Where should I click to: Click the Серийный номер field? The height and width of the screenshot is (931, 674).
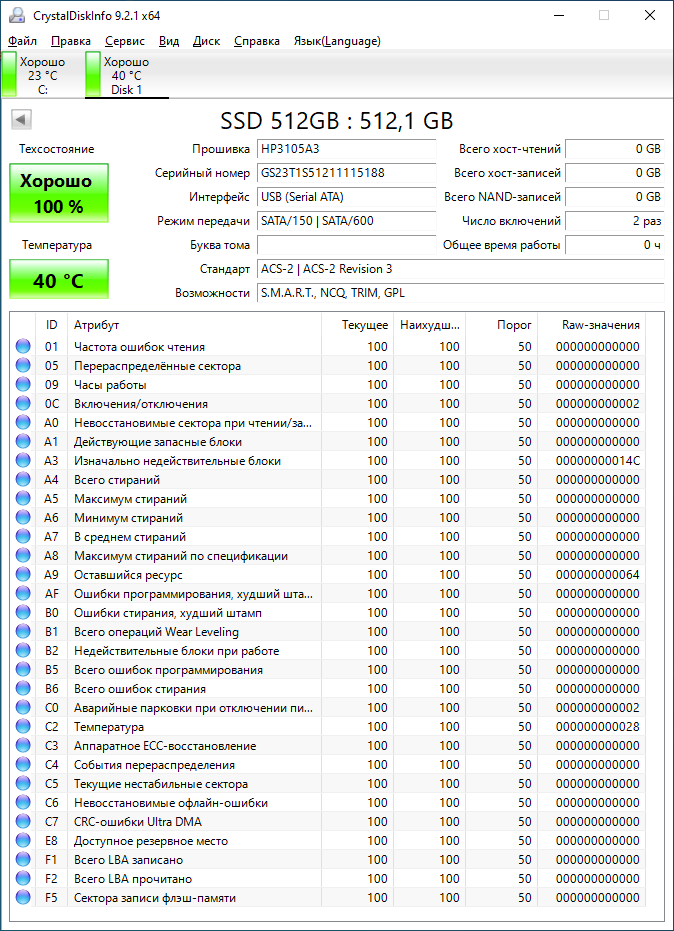pyautogui.click(x=347, y=173)
